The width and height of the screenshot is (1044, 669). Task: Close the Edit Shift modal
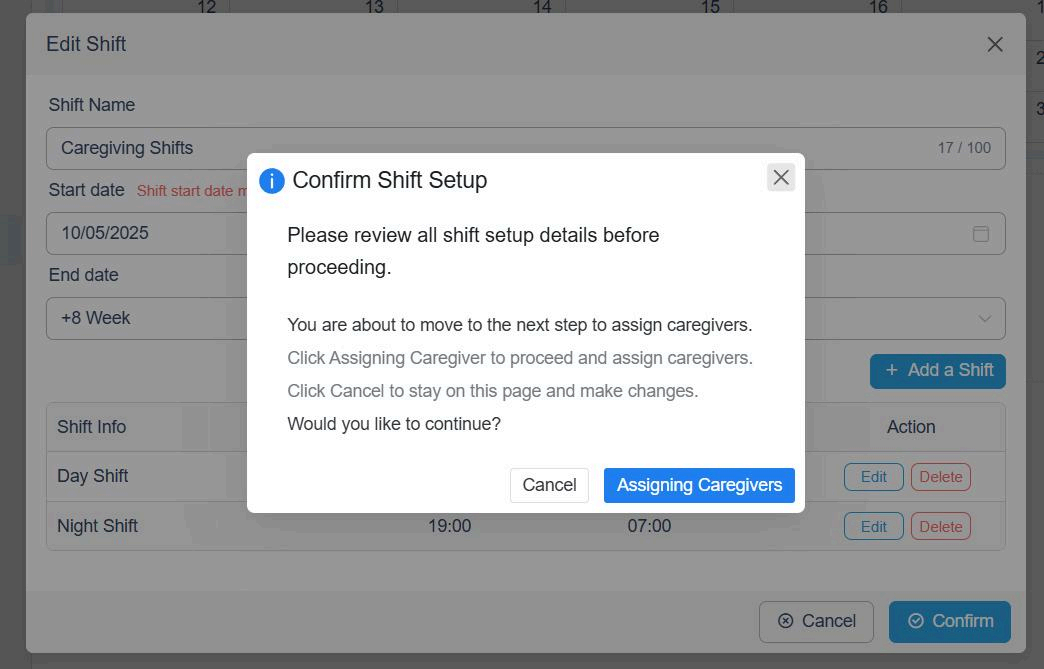[x=994, y=44]
